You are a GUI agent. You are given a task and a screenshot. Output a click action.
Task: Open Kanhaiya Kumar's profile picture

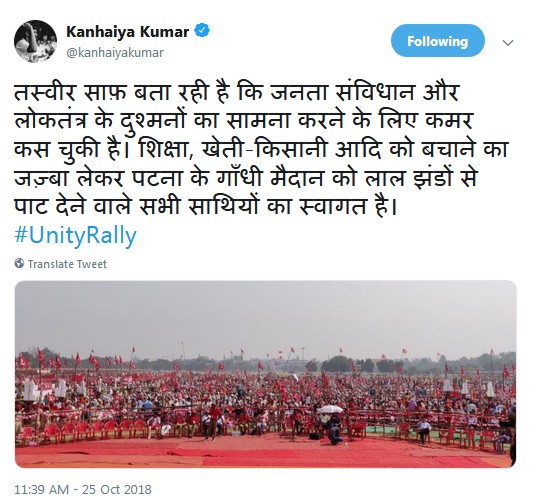(x=35, y=41)
